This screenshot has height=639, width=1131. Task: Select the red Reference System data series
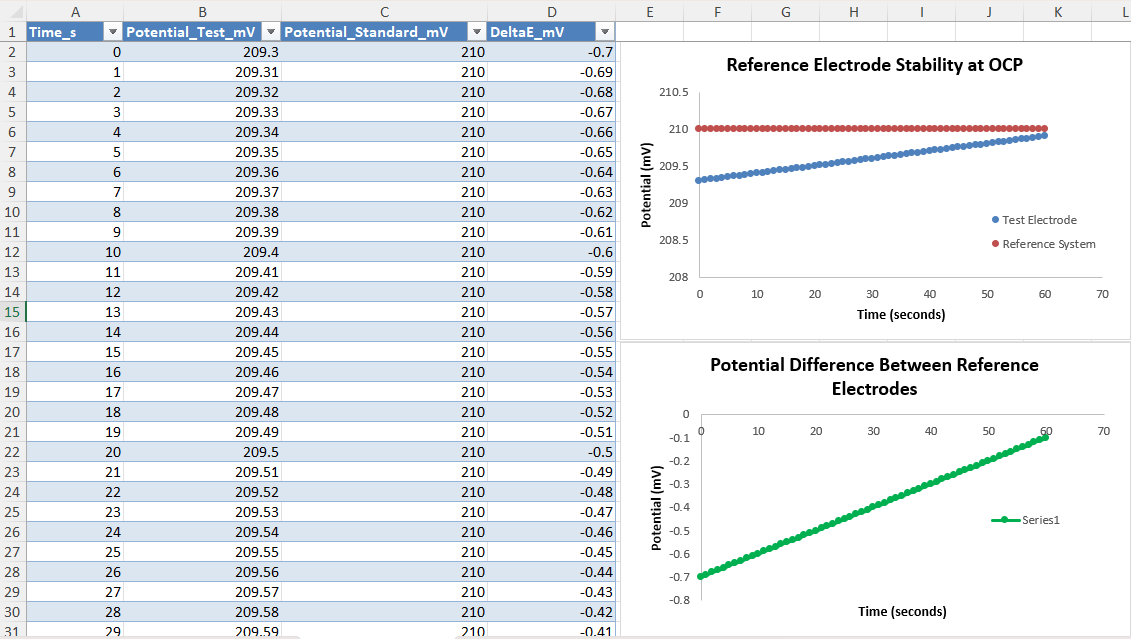tap(873, 128)
